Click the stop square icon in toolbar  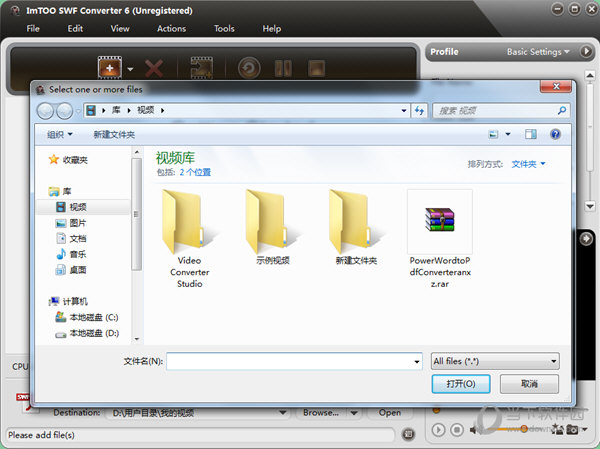(x=315, y=68)
